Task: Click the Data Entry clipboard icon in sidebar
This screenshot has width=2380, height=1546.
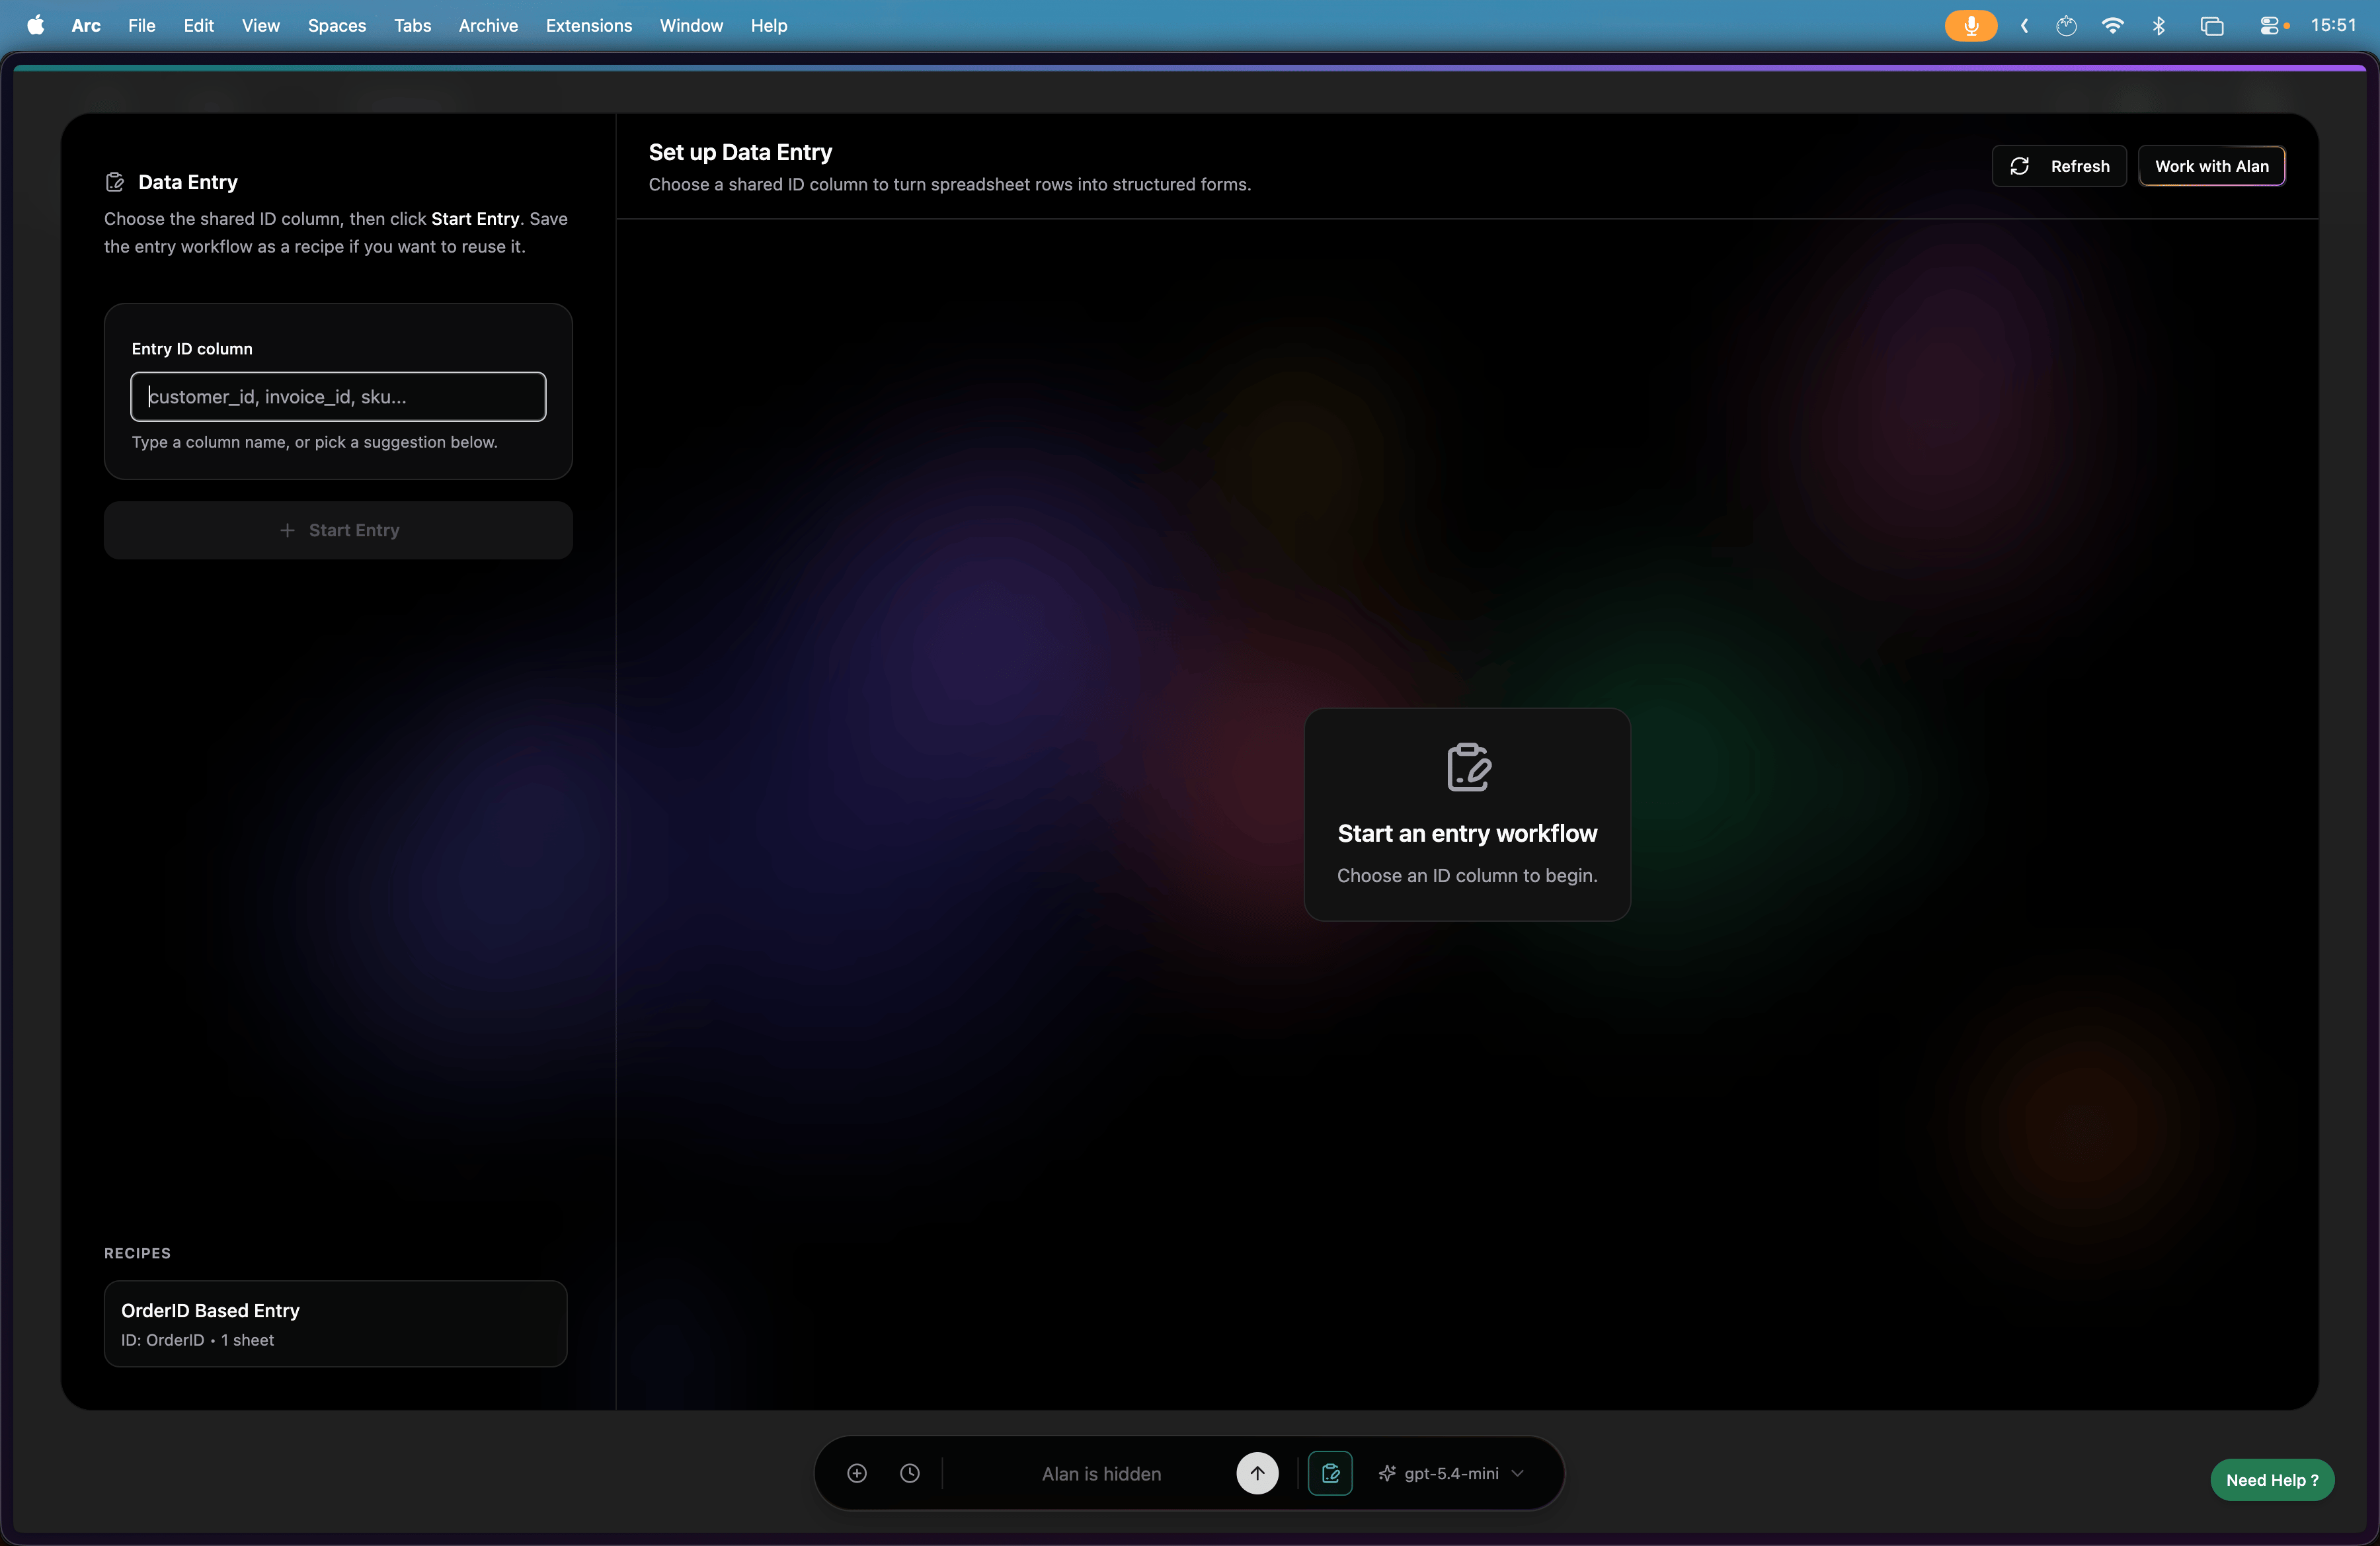Action: click(x=115, y=182)
